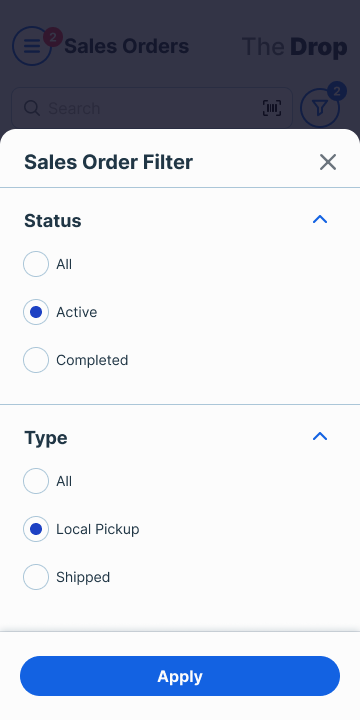Close the Sales Order Filter panel
360x720 pixels.
[x=328, y=162]
